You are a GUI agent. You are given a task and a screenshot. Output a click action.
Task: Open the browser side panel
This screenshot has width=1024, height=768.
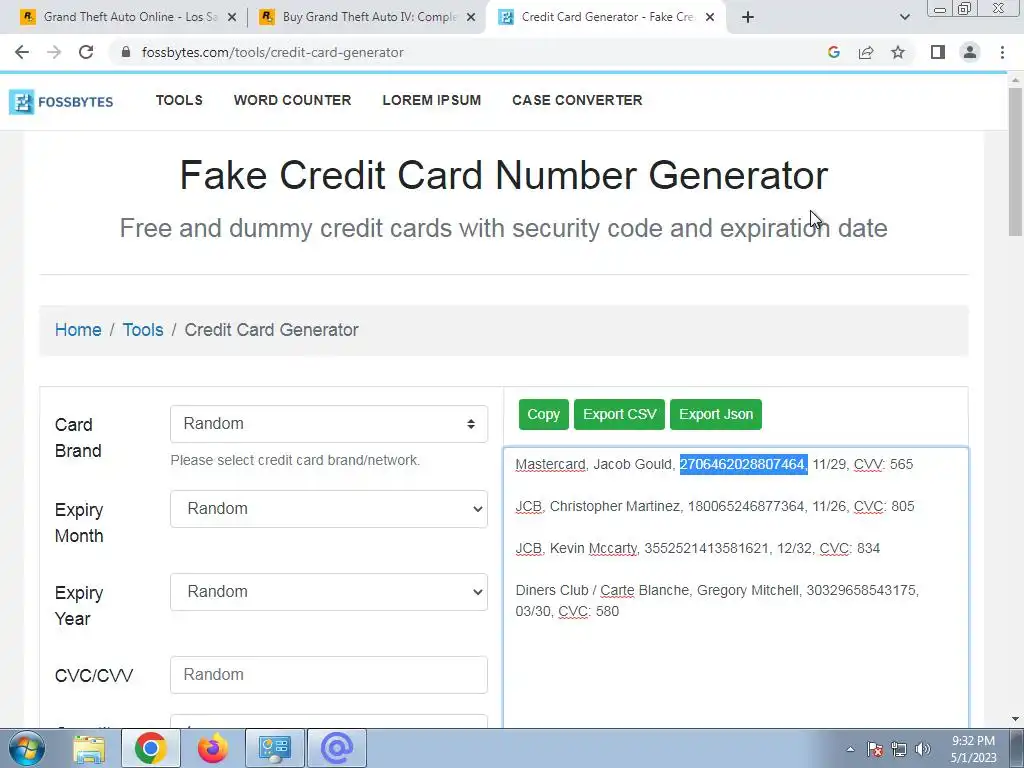point(938,52)
